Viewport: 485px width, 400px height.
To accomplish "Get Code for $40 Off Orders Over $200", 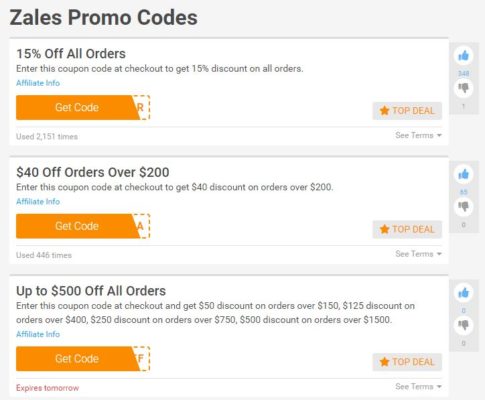I will [83, 226].
